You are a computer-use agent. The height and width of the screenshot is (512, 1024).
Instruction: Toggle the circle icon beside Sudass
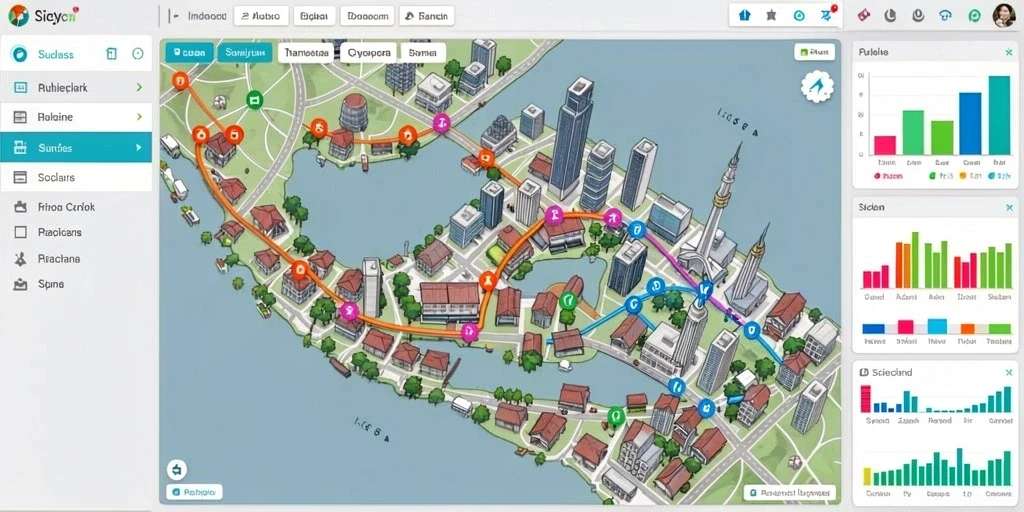tap(138, 54)
